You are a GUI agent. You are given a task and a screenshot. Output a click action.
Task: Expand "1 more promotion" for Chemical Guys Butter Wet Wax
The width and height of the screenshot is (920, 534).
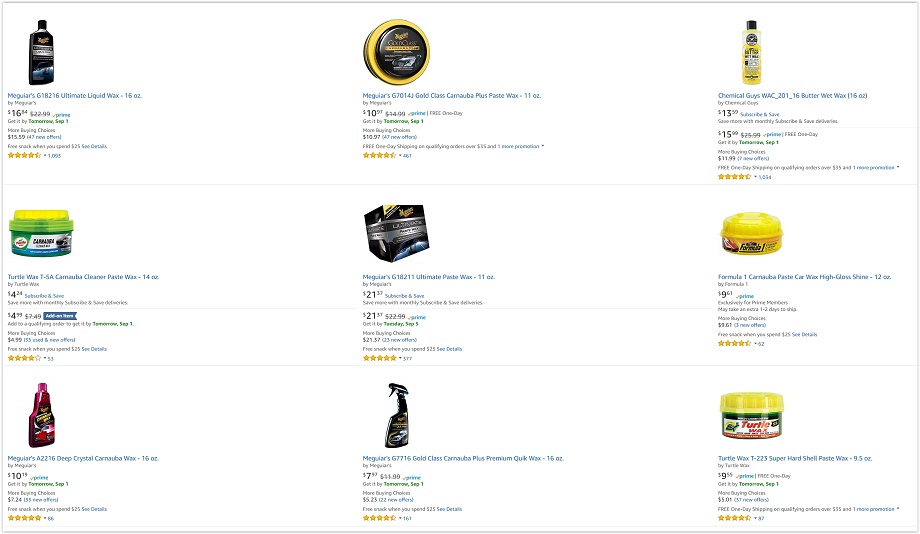coord(875,167)
